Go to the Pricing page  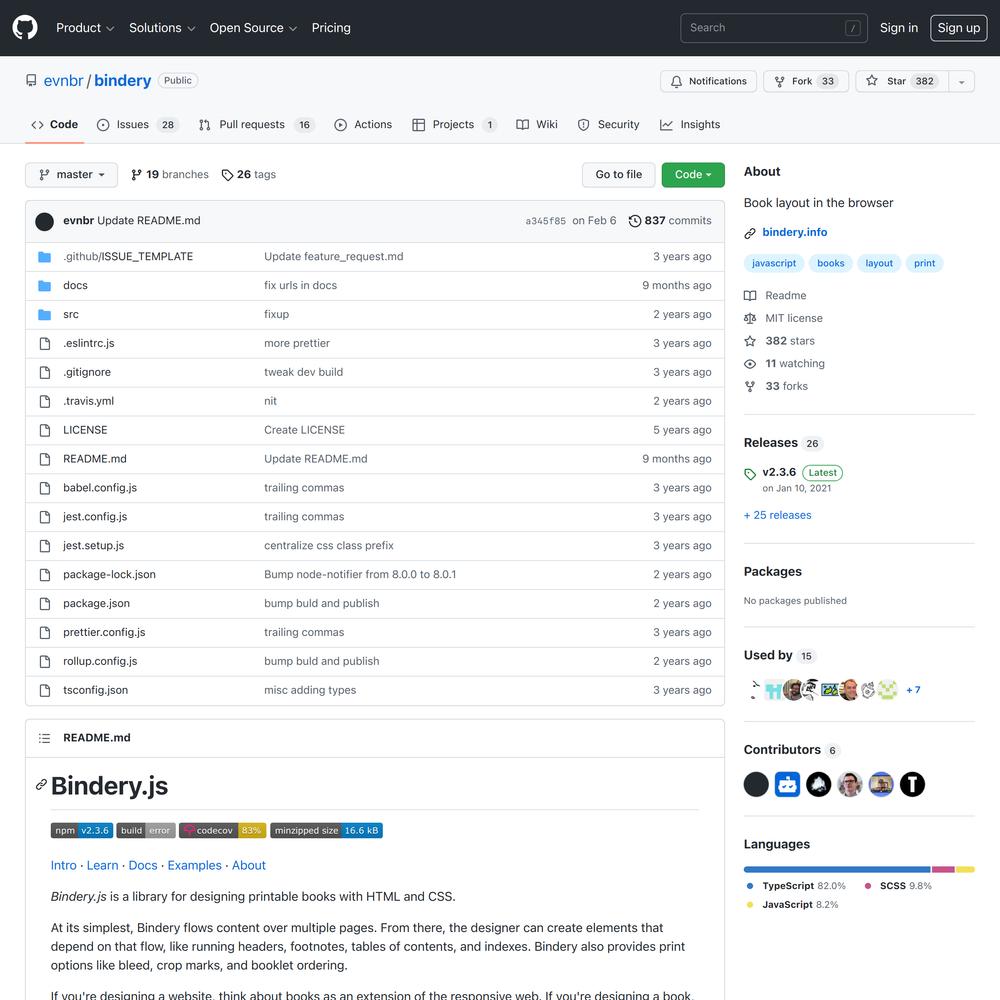(x=331, y=28)
